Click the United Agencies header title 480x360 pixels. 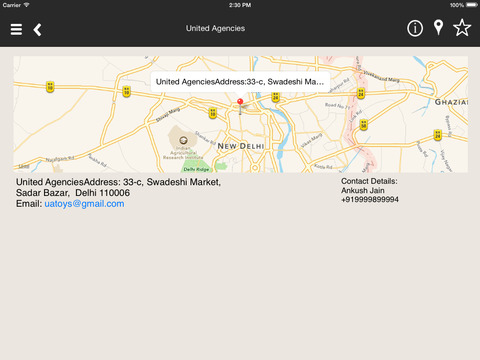click(x=215, y=28)
